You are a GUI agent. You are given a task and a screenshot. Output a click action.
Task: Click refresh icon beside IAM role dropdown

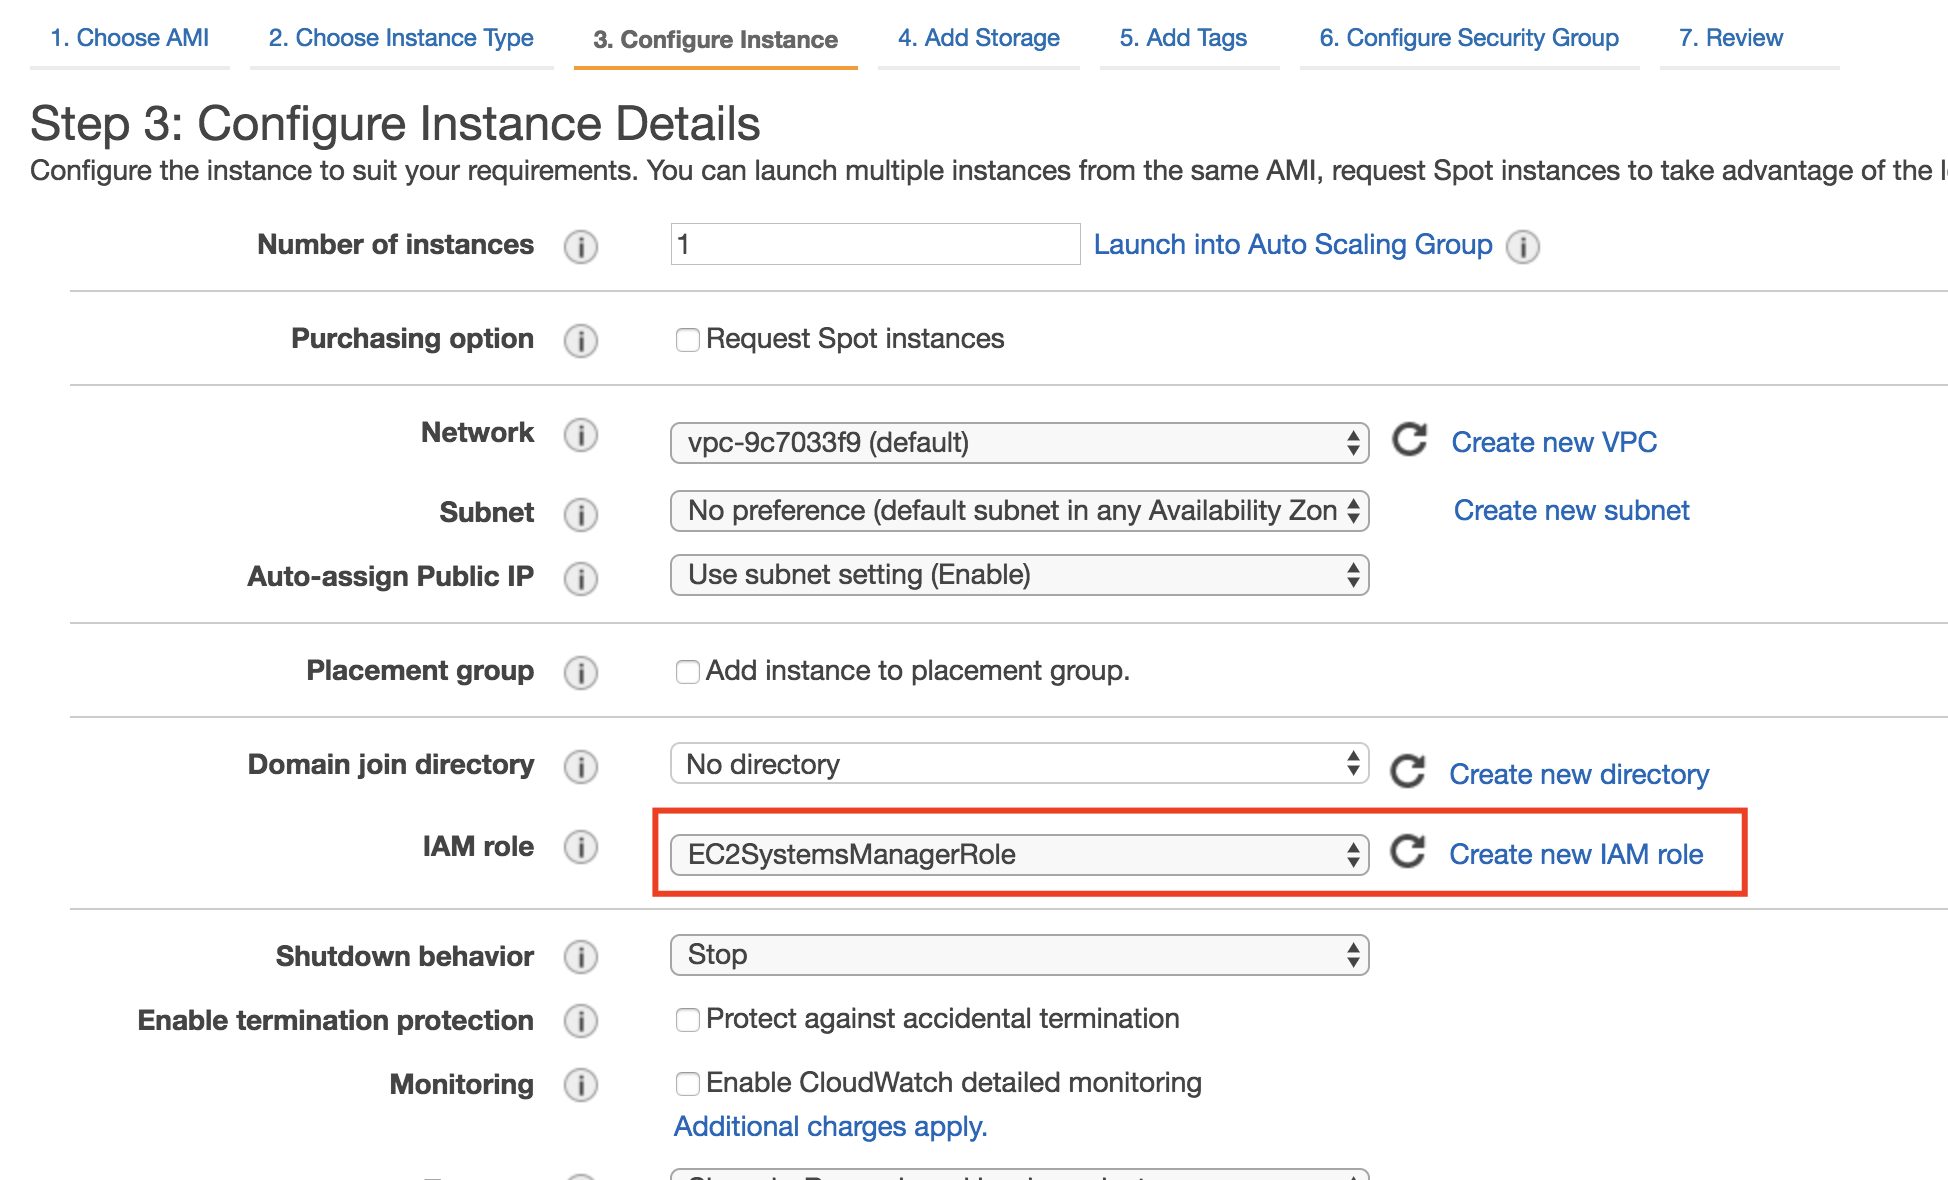1408,852
